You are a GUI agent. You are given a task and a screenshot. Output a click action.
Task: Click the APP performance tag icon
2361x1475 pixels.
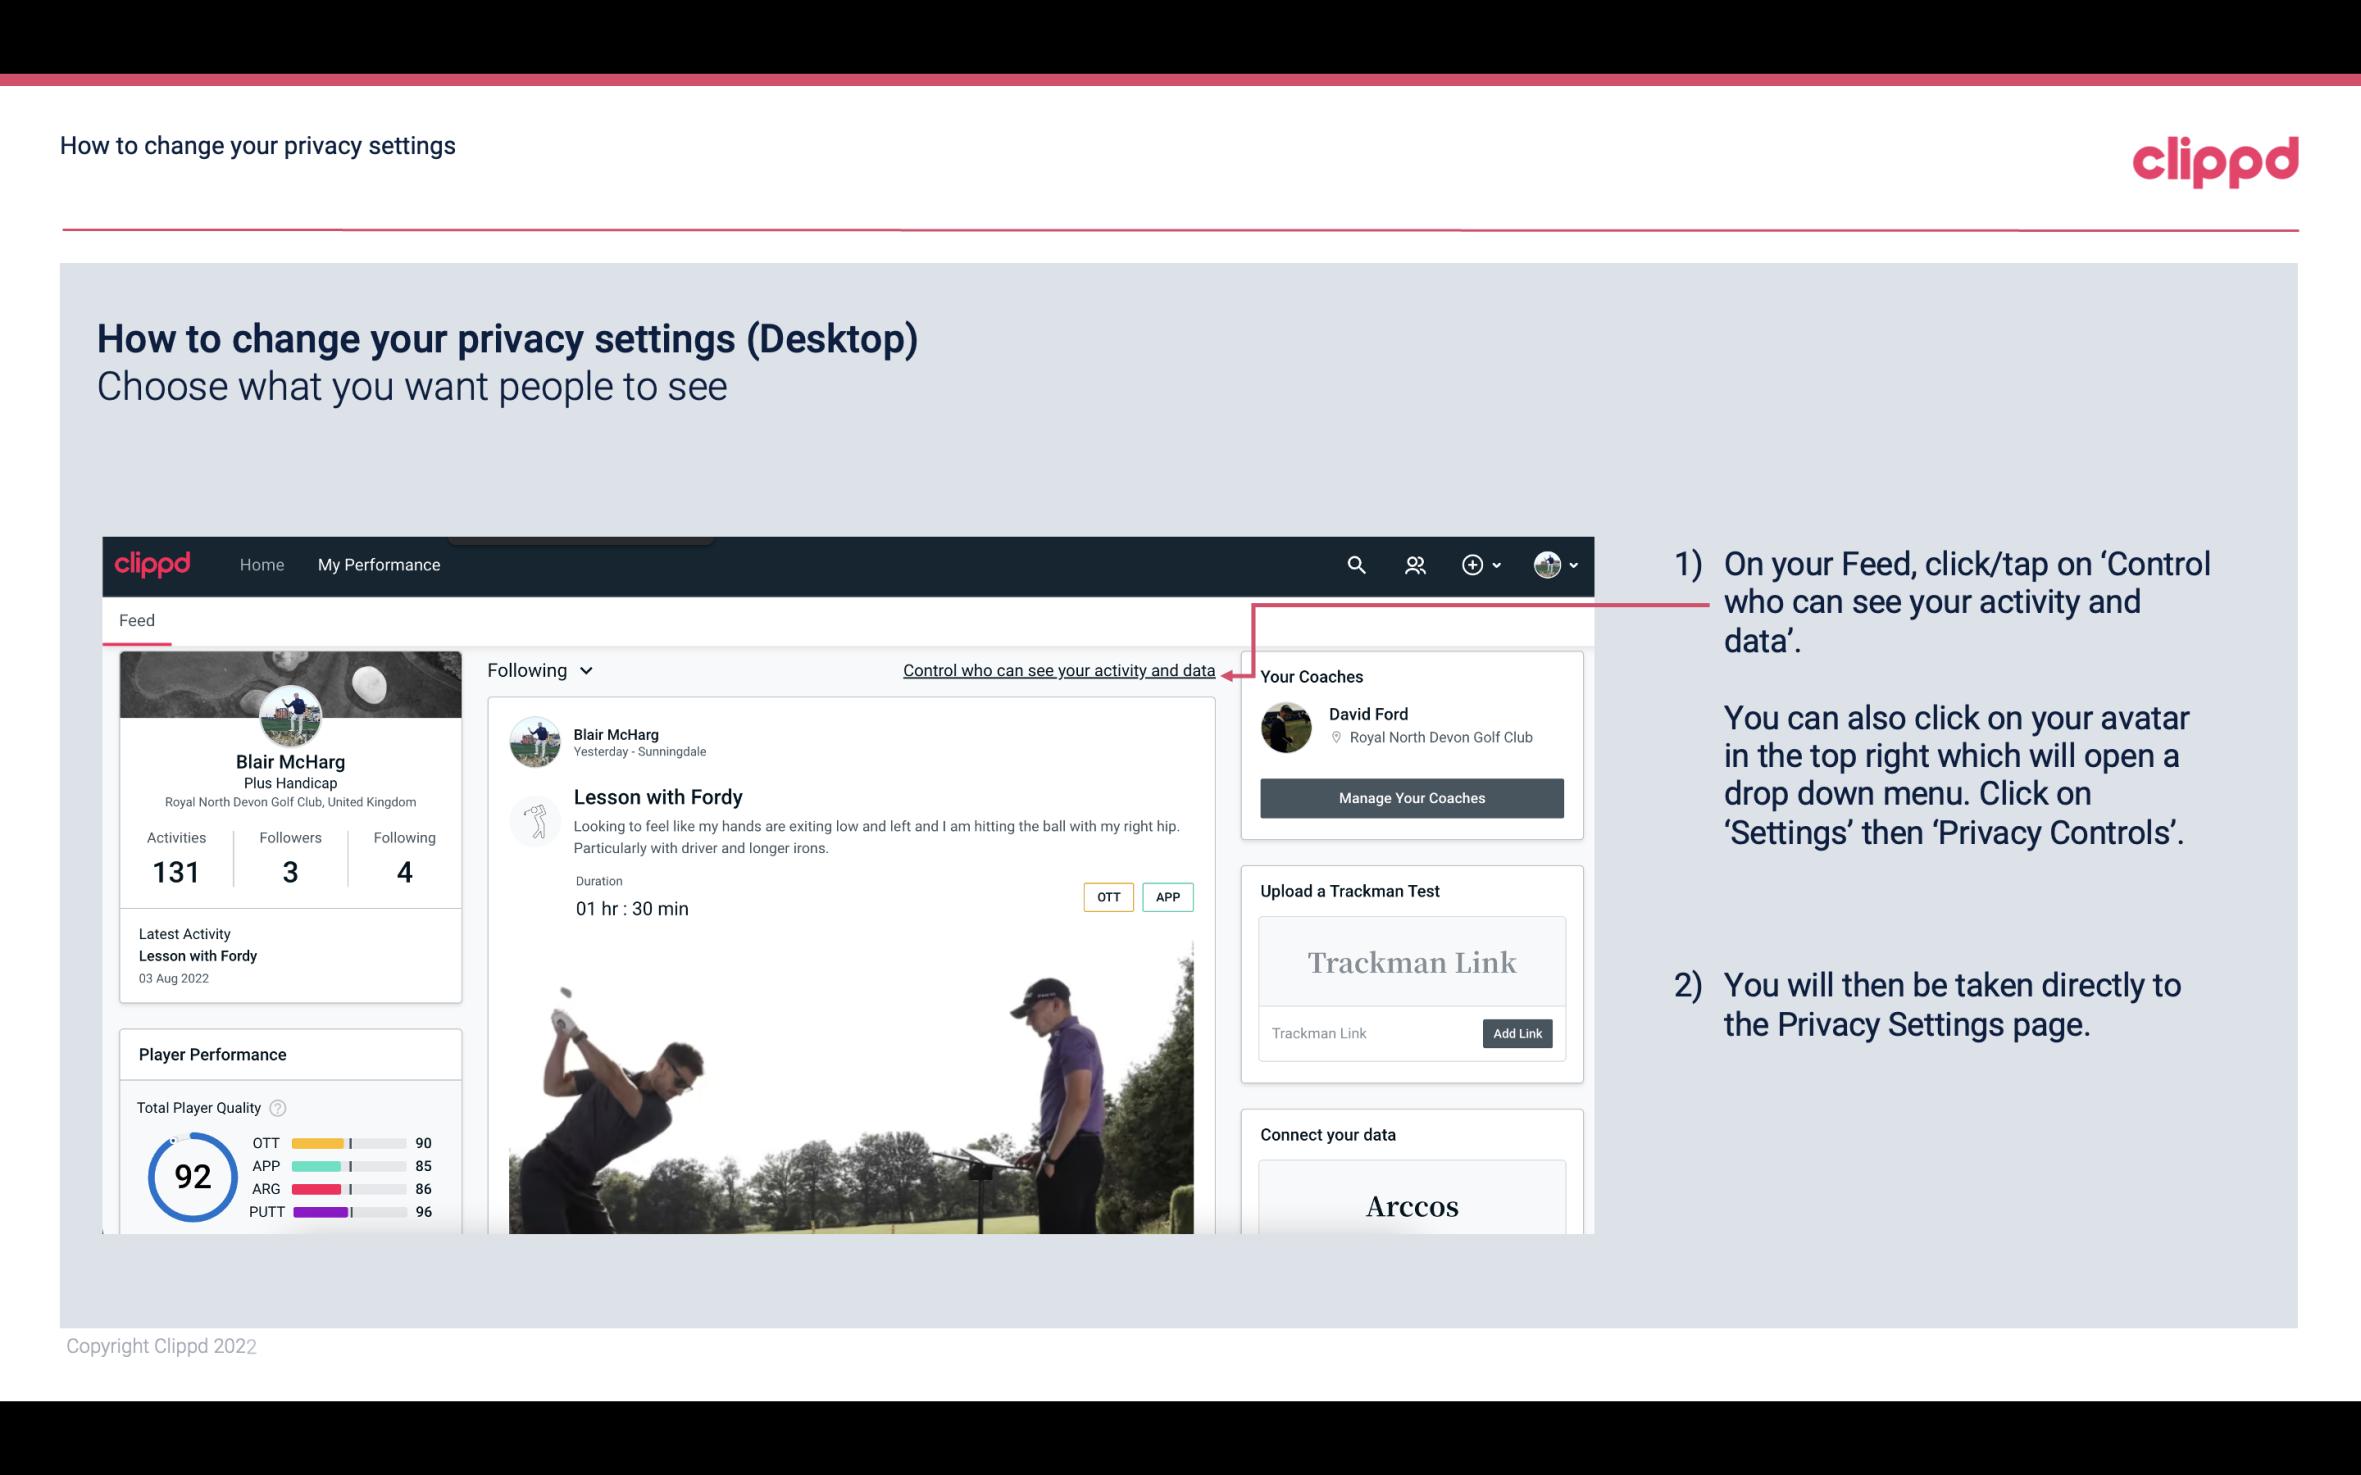coord(1167,897)
